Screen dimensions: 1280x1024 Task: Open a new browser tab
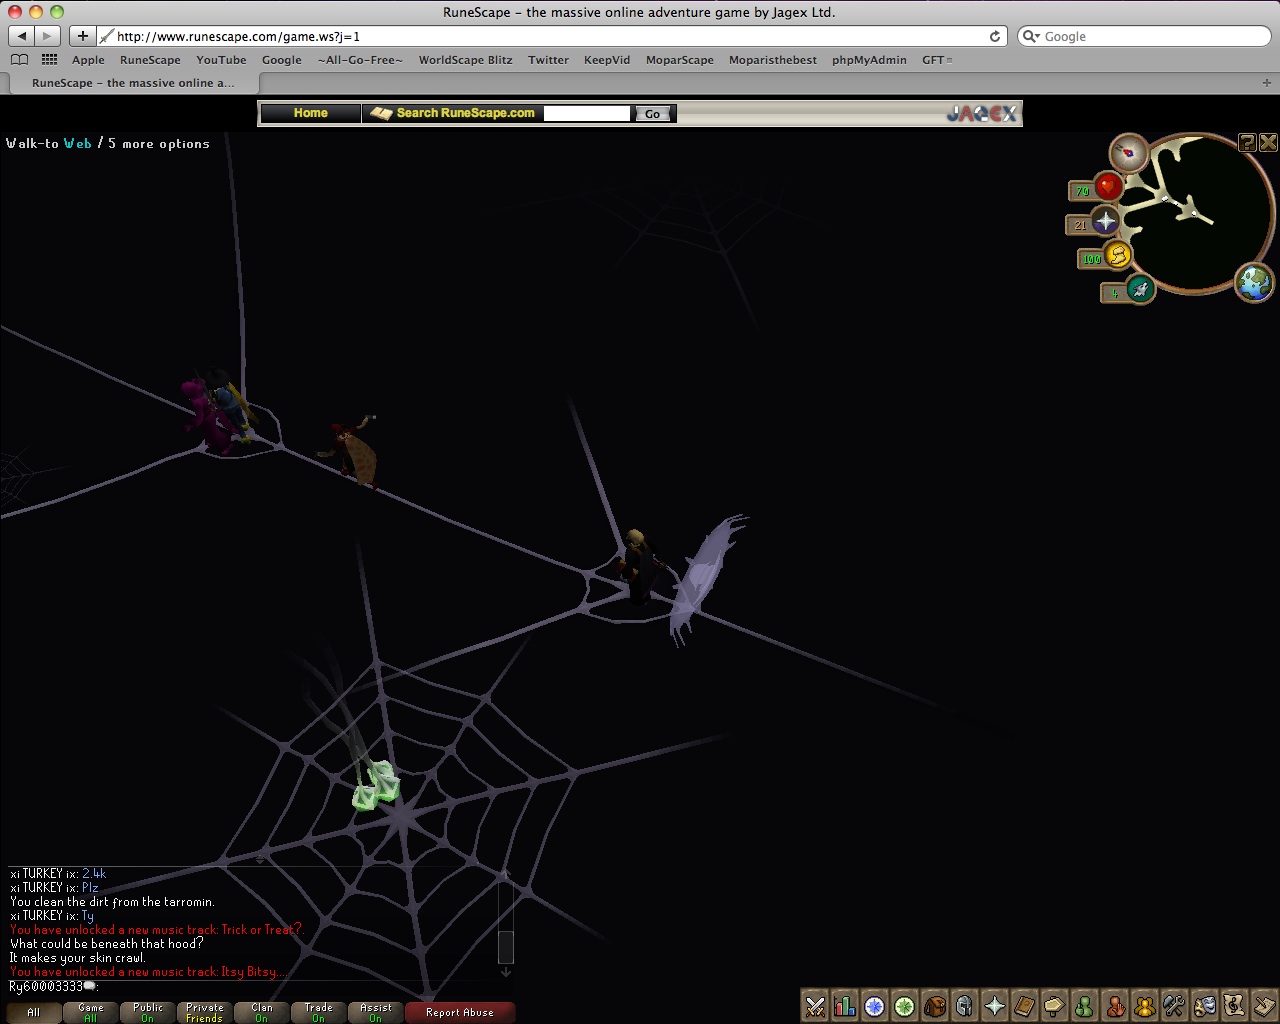point(1267,83)
